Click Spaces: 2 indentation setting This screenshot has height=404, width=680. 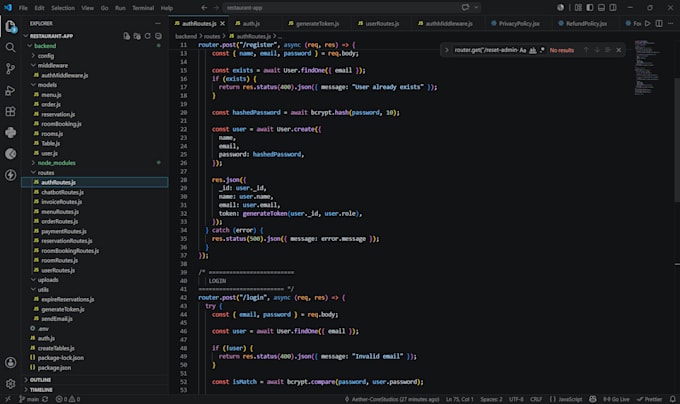(491, 399)
